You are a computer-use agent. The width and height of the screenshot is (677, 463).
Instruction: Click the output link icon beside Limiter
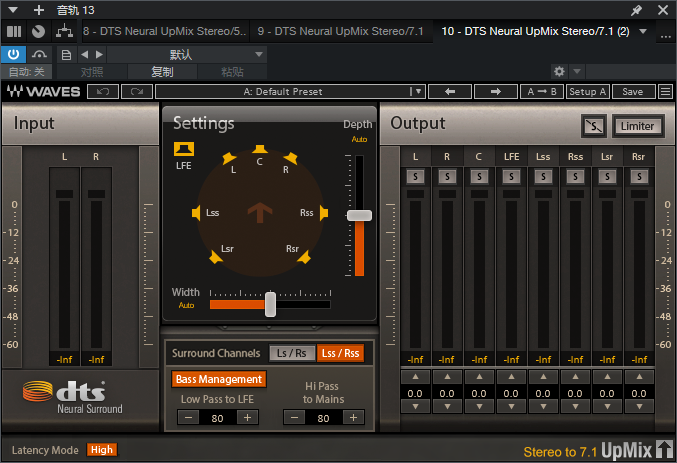tap(594, 126)
